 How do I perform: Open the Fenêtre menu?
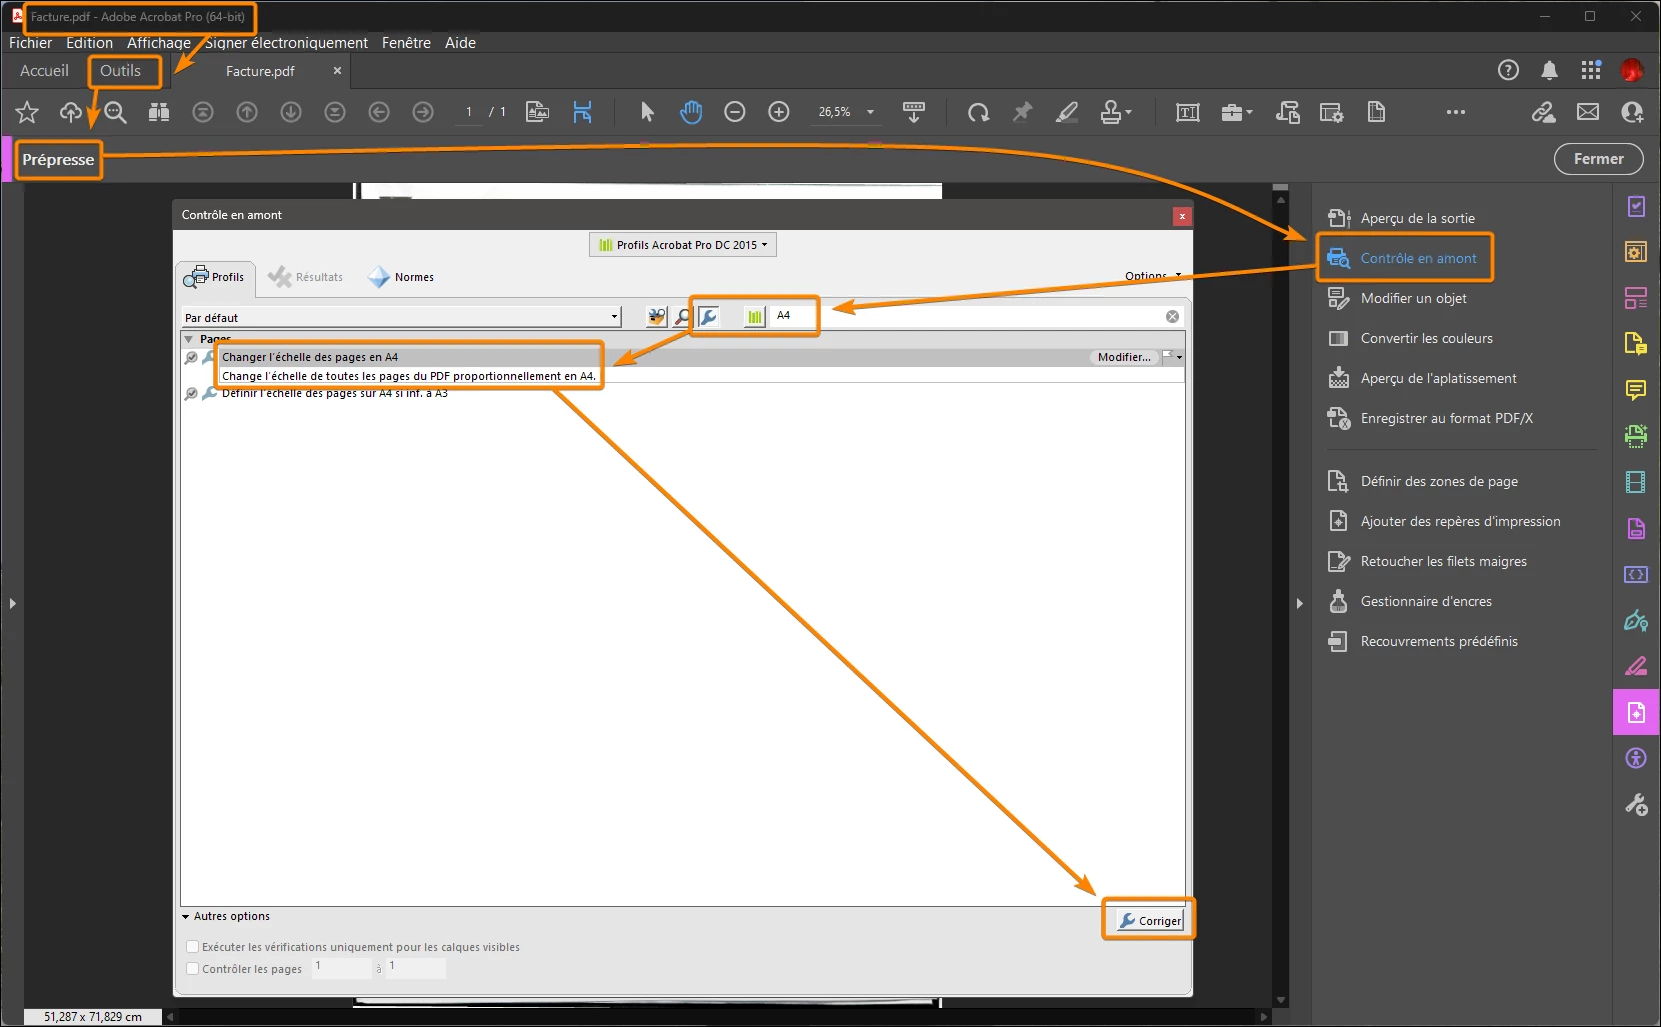pos(406,43)
